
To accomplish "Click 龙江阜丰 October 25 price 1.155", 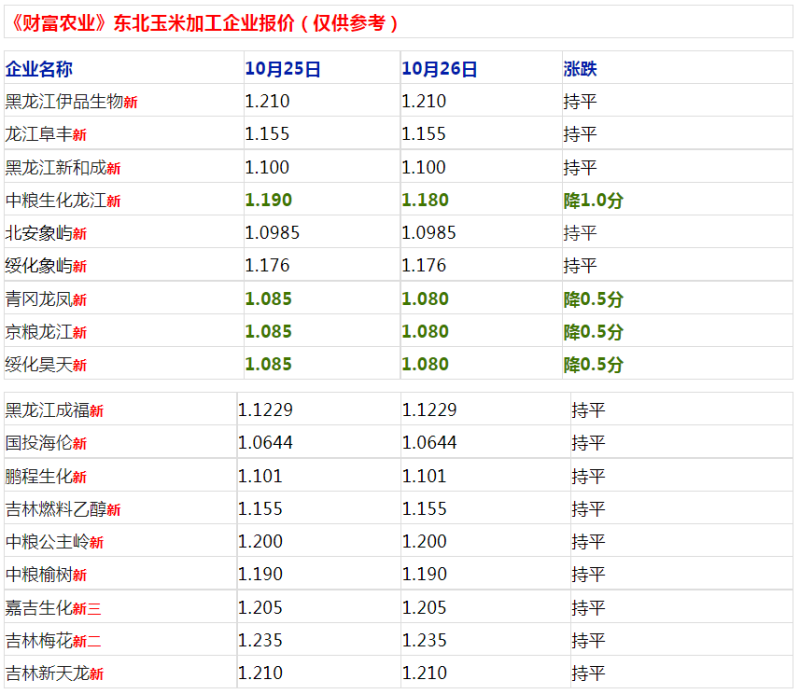I will [x=267, y=134].
